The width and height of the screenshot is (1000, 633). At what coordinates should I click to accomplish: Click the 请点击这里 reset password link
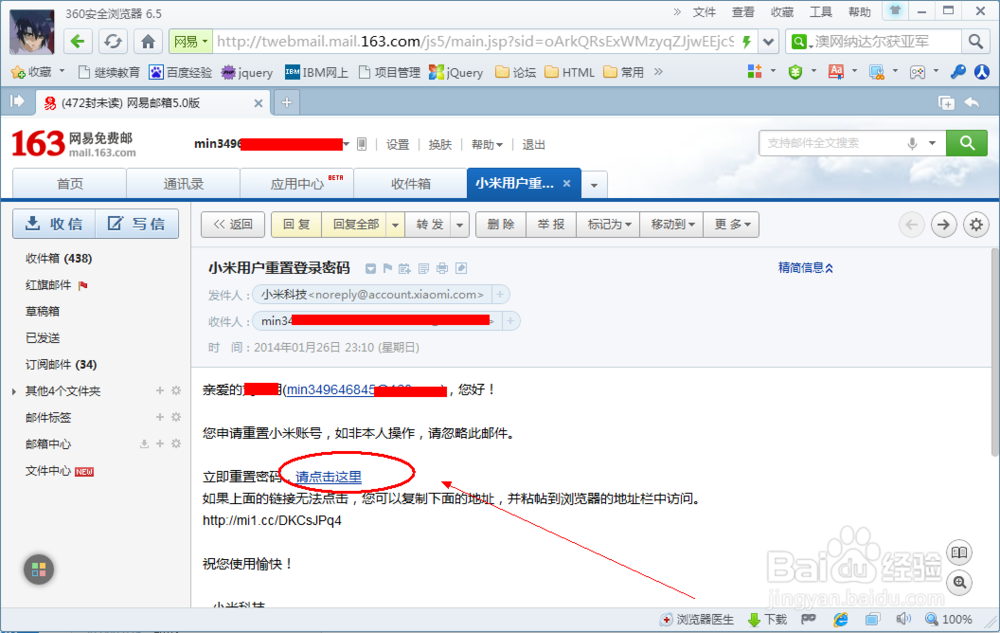(x=328, y=477)
